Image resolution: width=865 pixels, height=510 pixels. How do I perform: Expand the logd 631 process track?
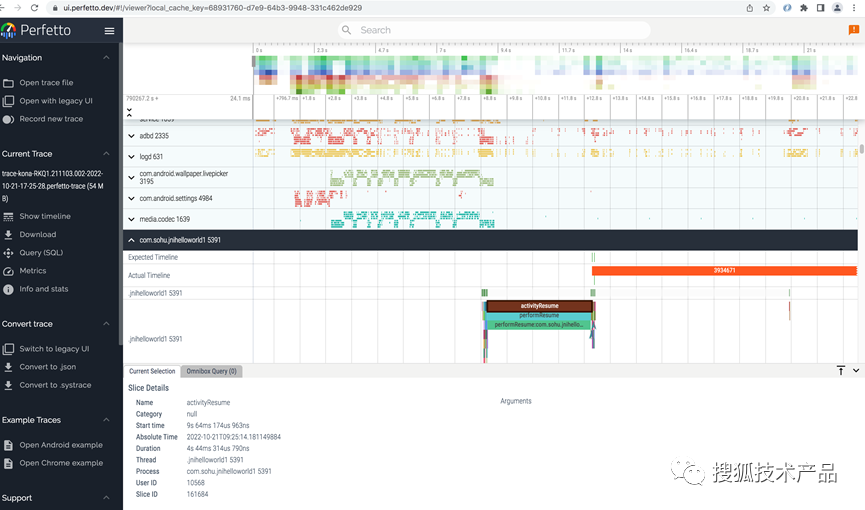pyautogui.click(x=131, y=157)
